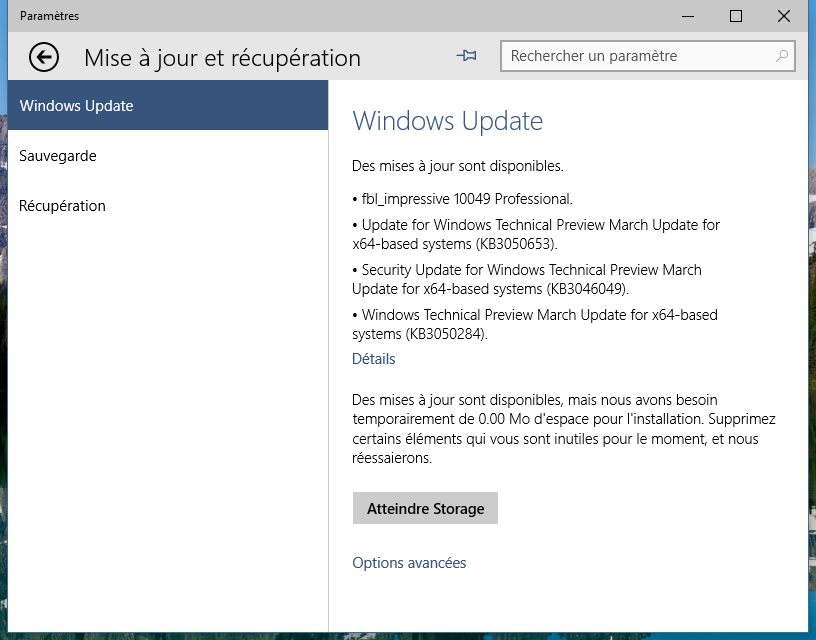Select Windows Update in the sidebar
This screenshot has width=816, height=640.
(168, 105)
